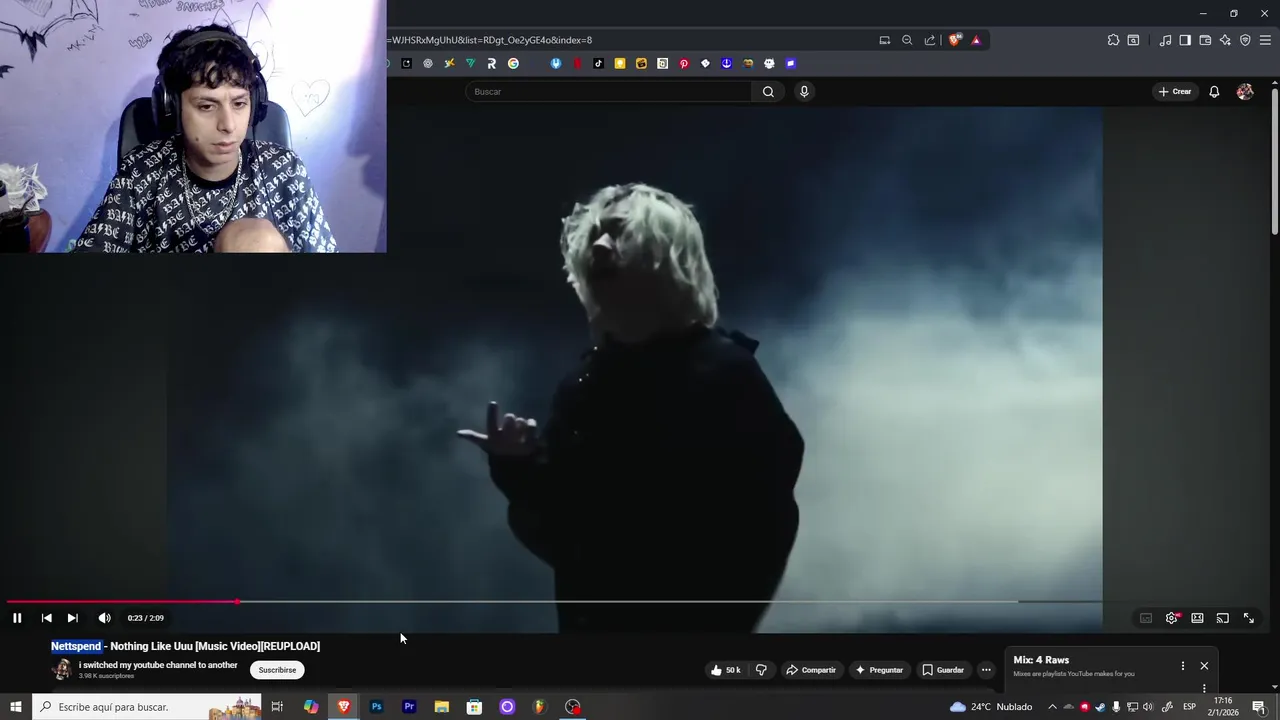
Task: Click the video title Nothing Like Uuu
Action: pos(186,646)
